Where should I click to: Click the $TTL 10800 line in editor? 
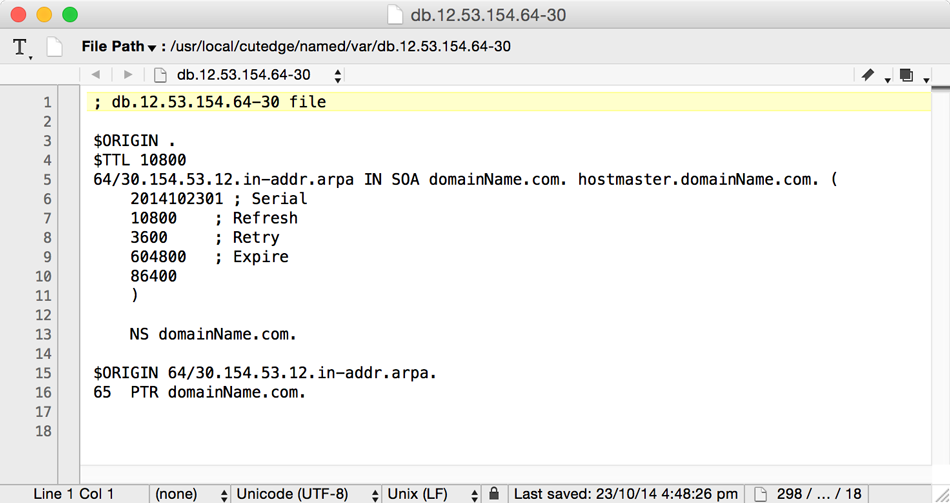(140, 160)
